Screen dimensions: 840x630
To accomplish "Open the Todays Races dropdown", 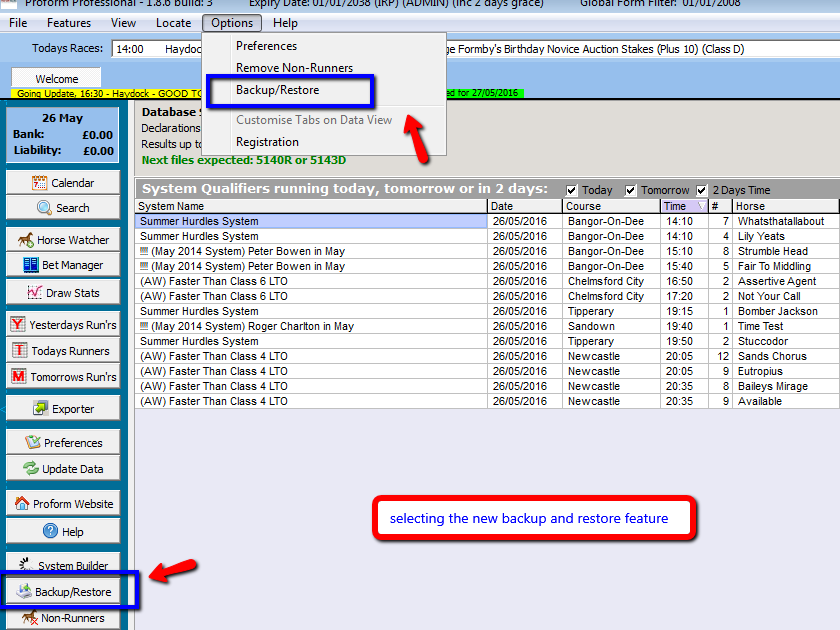I will pyautogui.click(x=476, y=49).
